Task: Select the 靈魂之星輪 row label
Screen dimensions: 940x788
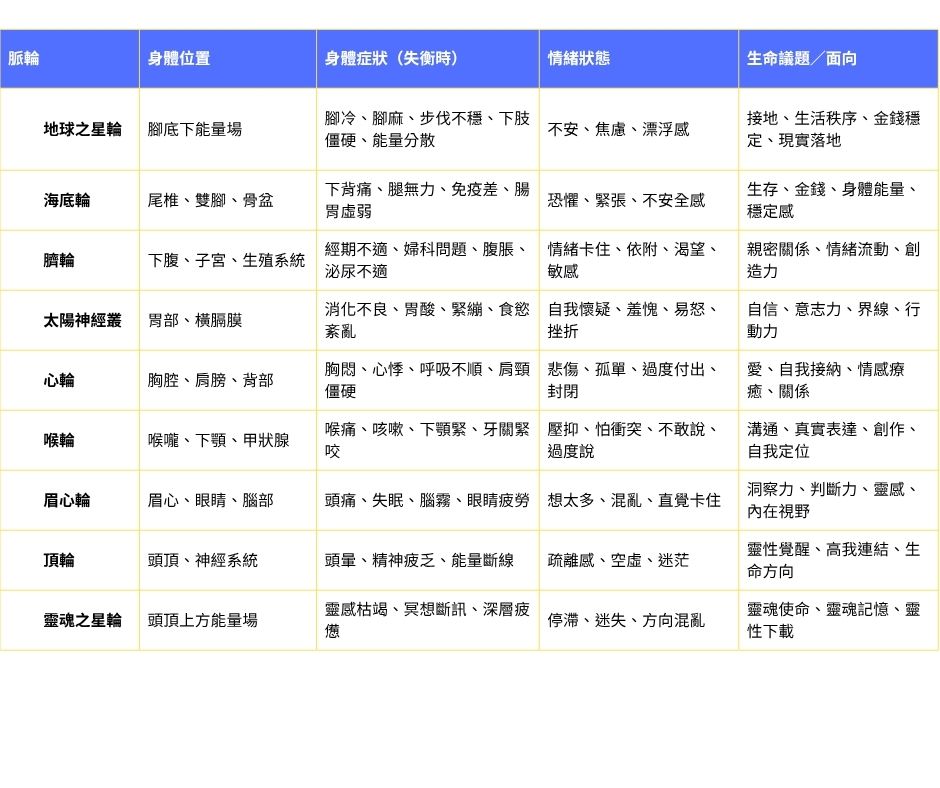Action: 82,620
